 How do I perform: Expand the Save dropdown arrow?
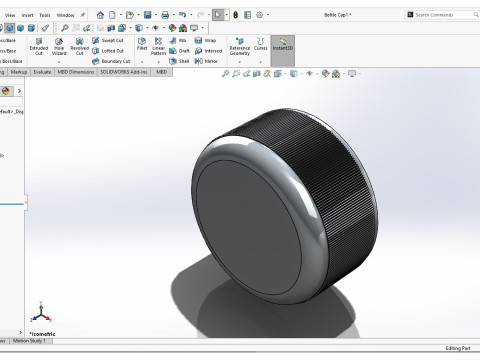(156, 15)
